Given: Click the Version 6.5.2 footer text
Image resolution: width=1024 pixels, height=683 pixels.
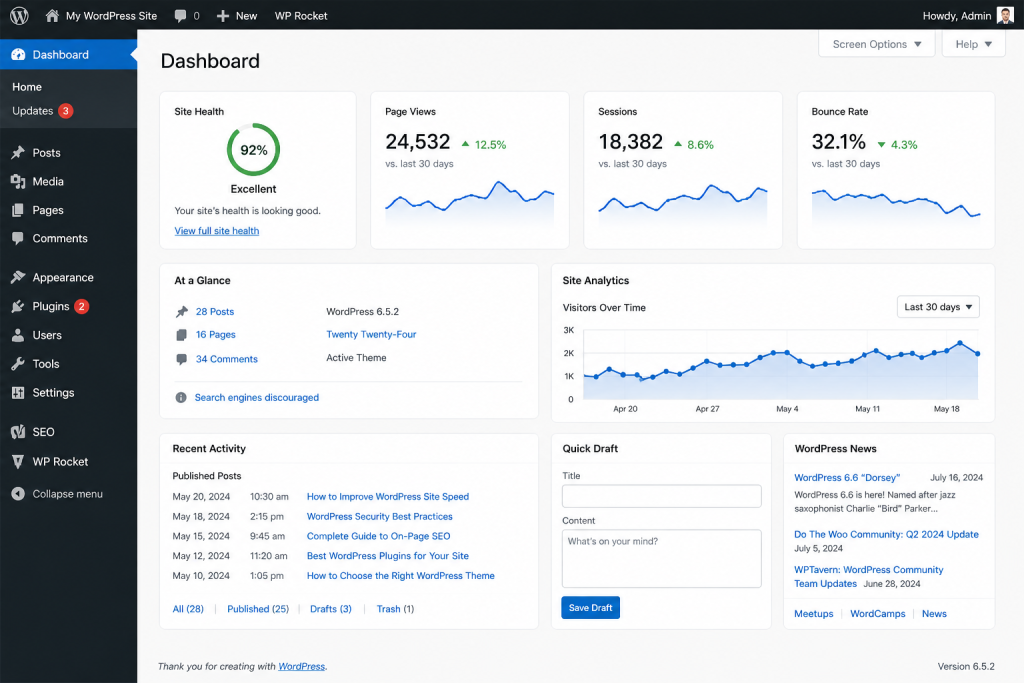Looking at the screenshot, I should coord(966,667).
